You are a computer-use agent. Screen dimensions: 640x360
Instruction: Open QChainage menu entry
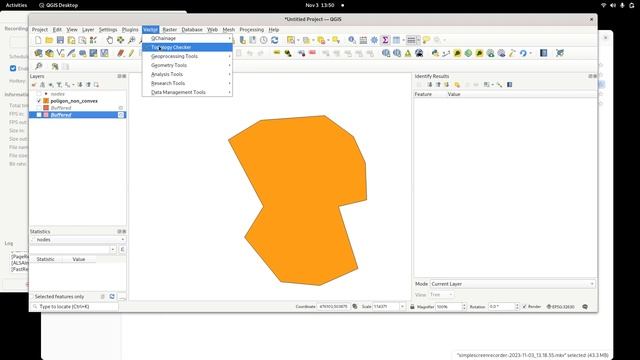pos(187,38)
